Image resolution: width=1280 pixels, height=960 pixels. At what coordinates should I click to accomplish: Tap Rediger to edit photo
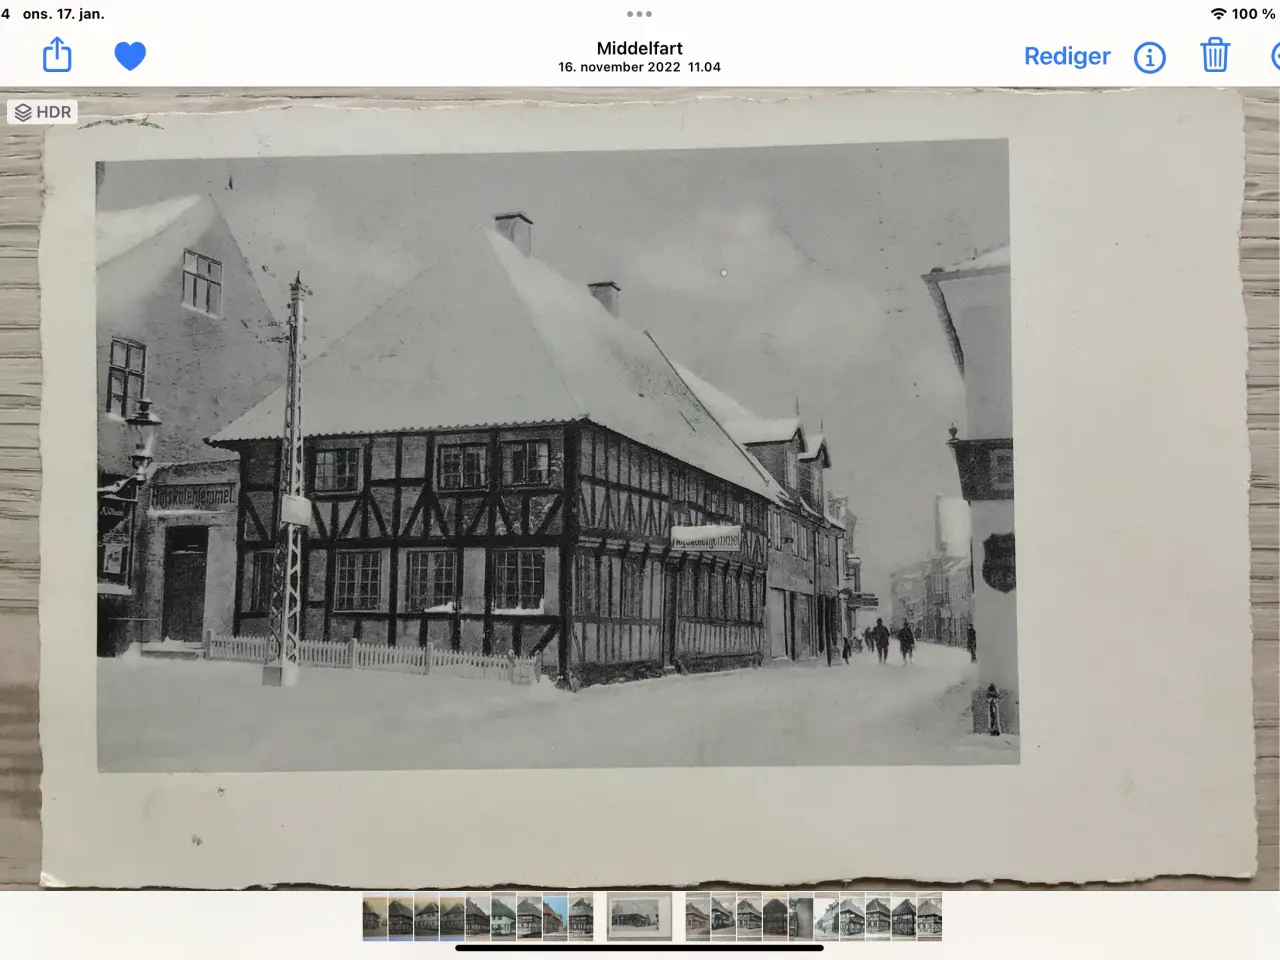point(1067,56)
